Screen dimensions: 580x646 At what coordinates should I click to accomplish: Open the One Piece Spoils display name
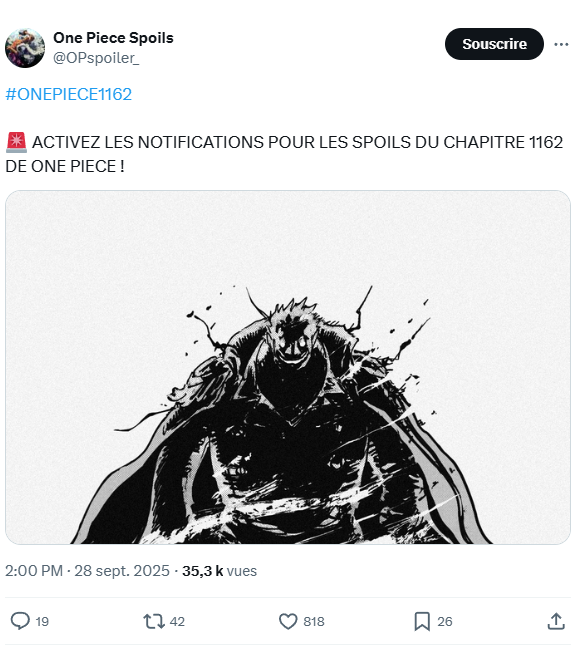point(113,38)
